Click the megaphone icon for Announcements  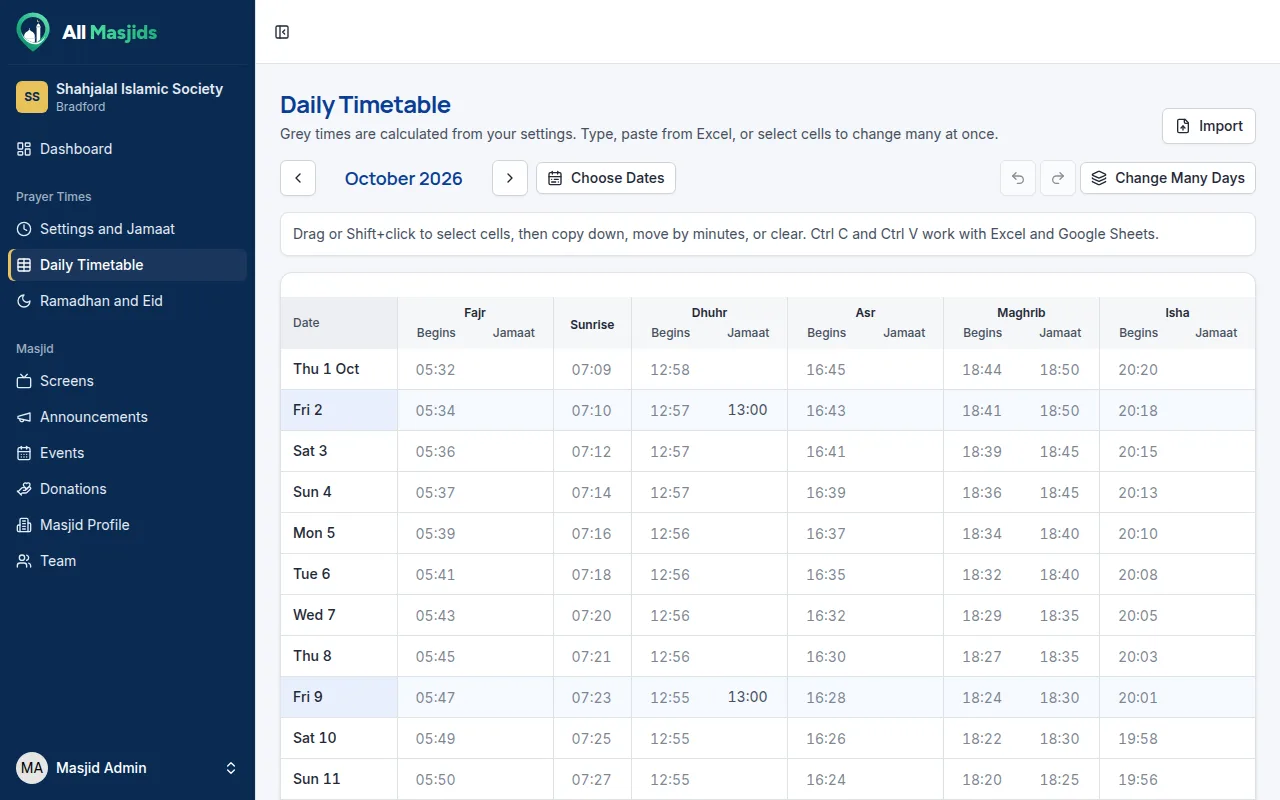24,417
